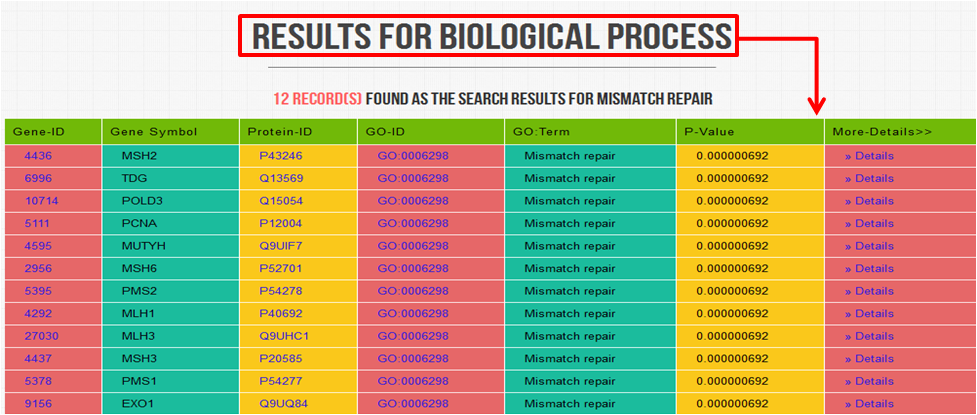This screenshot has height=415, width=977.
Task: Open Gene-ID 5378 for PMS1
Action: pos(38,381)
